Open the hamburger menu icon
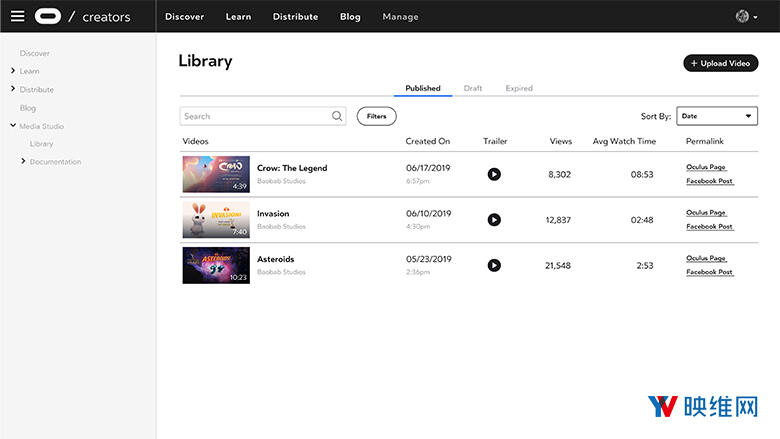780x439 pixels. [x=17, y=16]
